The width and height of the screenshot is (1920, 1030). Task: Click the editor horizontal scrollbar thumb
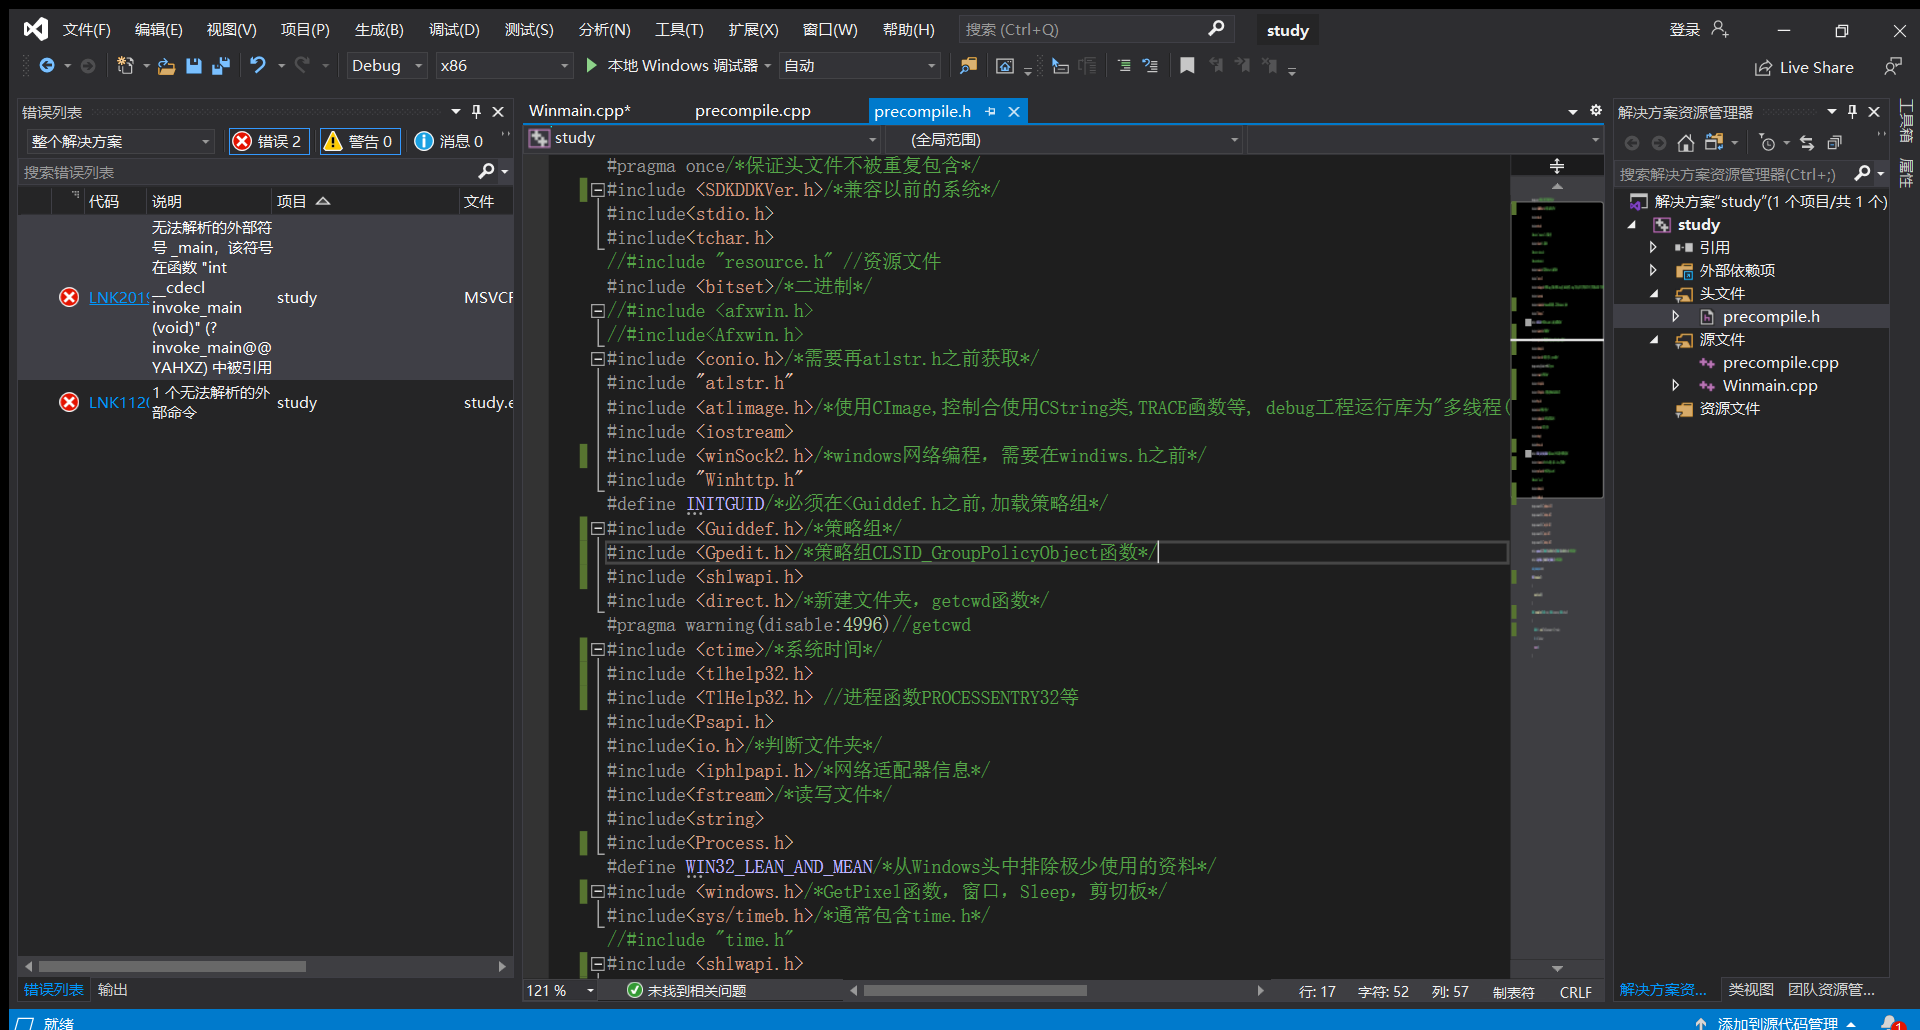(x=975, y=990)
